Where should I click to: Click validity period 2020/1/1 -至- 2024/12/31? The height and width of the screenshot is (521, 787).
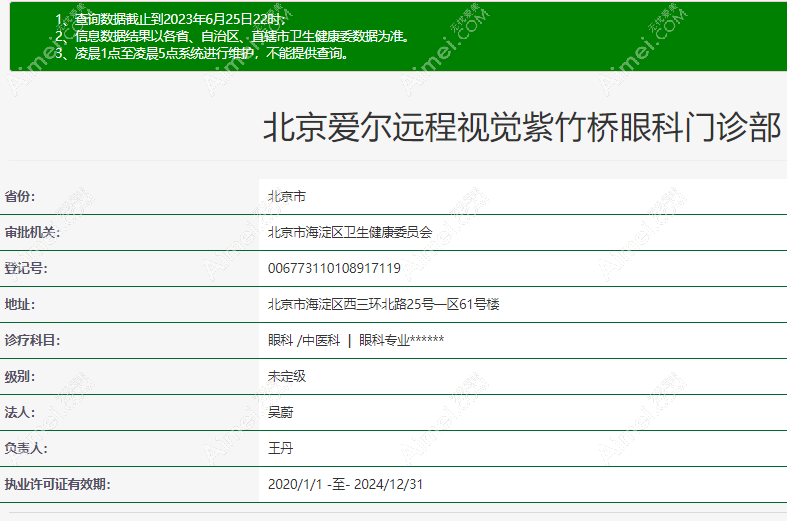coord(345,484)
